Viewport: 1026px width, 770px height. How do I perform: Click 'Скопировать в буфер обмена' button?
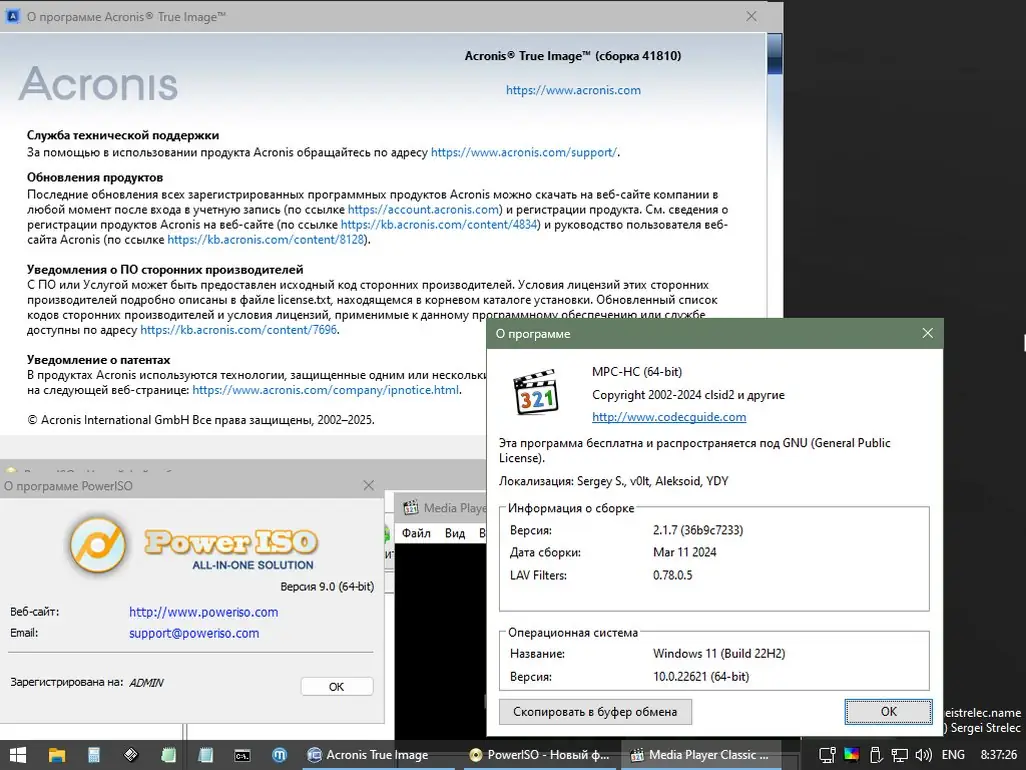pos(595,712)
